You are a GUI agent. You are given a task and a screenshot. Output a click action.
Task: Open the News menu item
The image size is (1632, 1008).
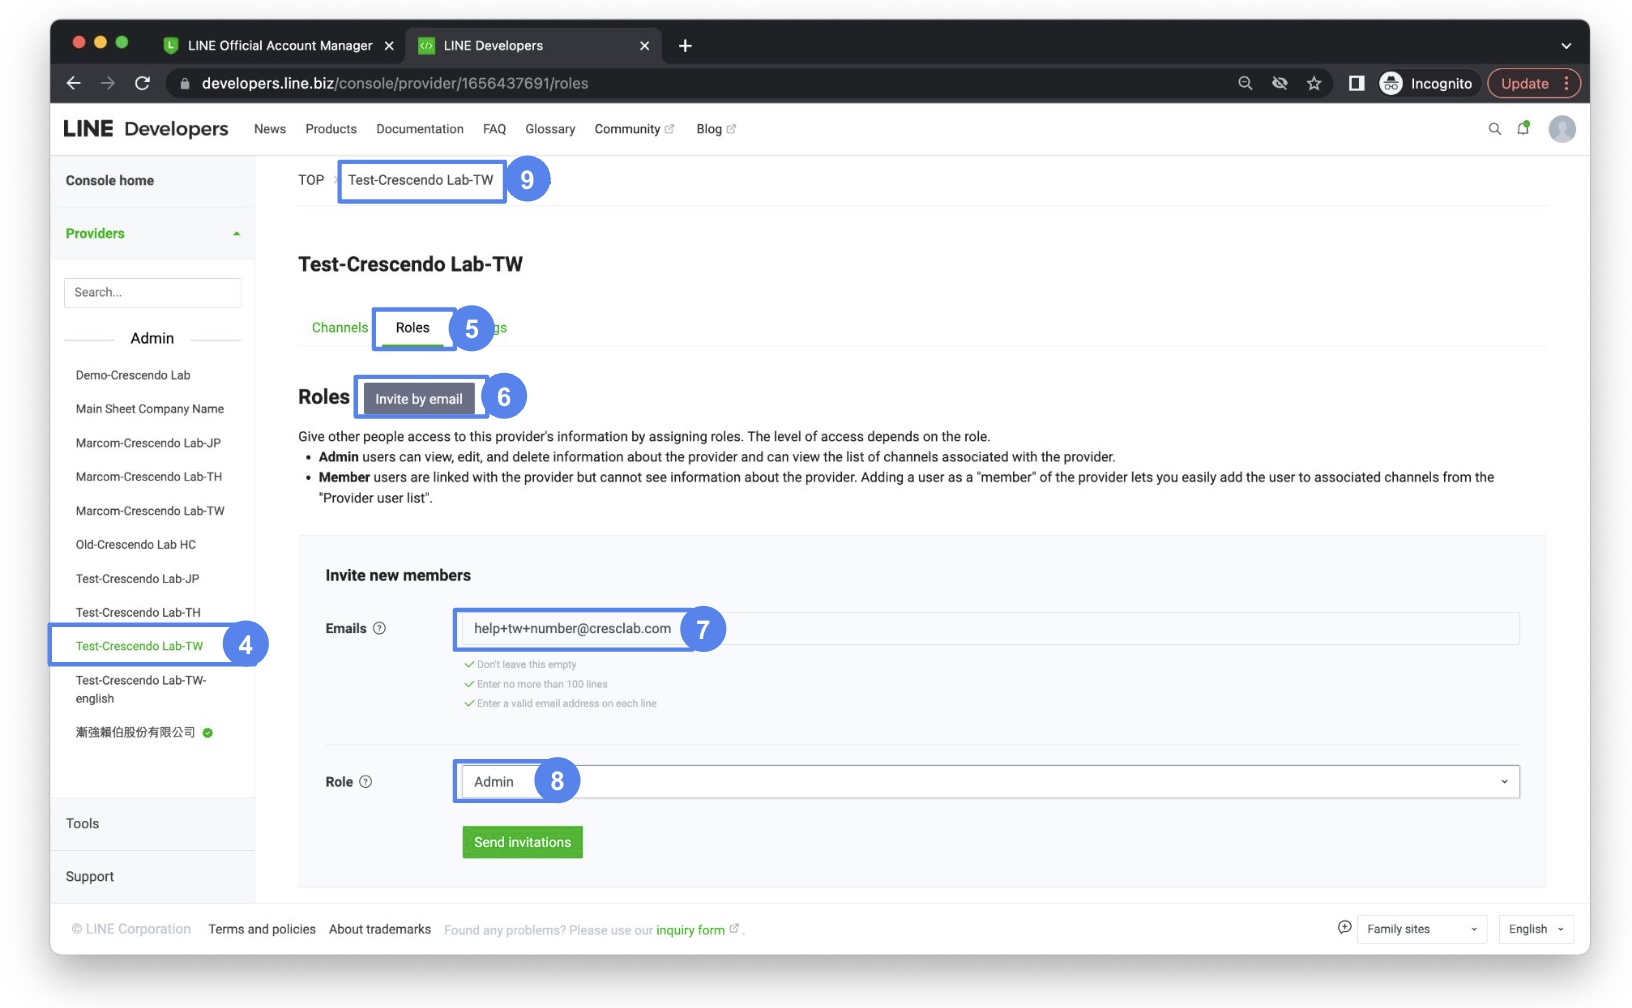tap(270, 129)
